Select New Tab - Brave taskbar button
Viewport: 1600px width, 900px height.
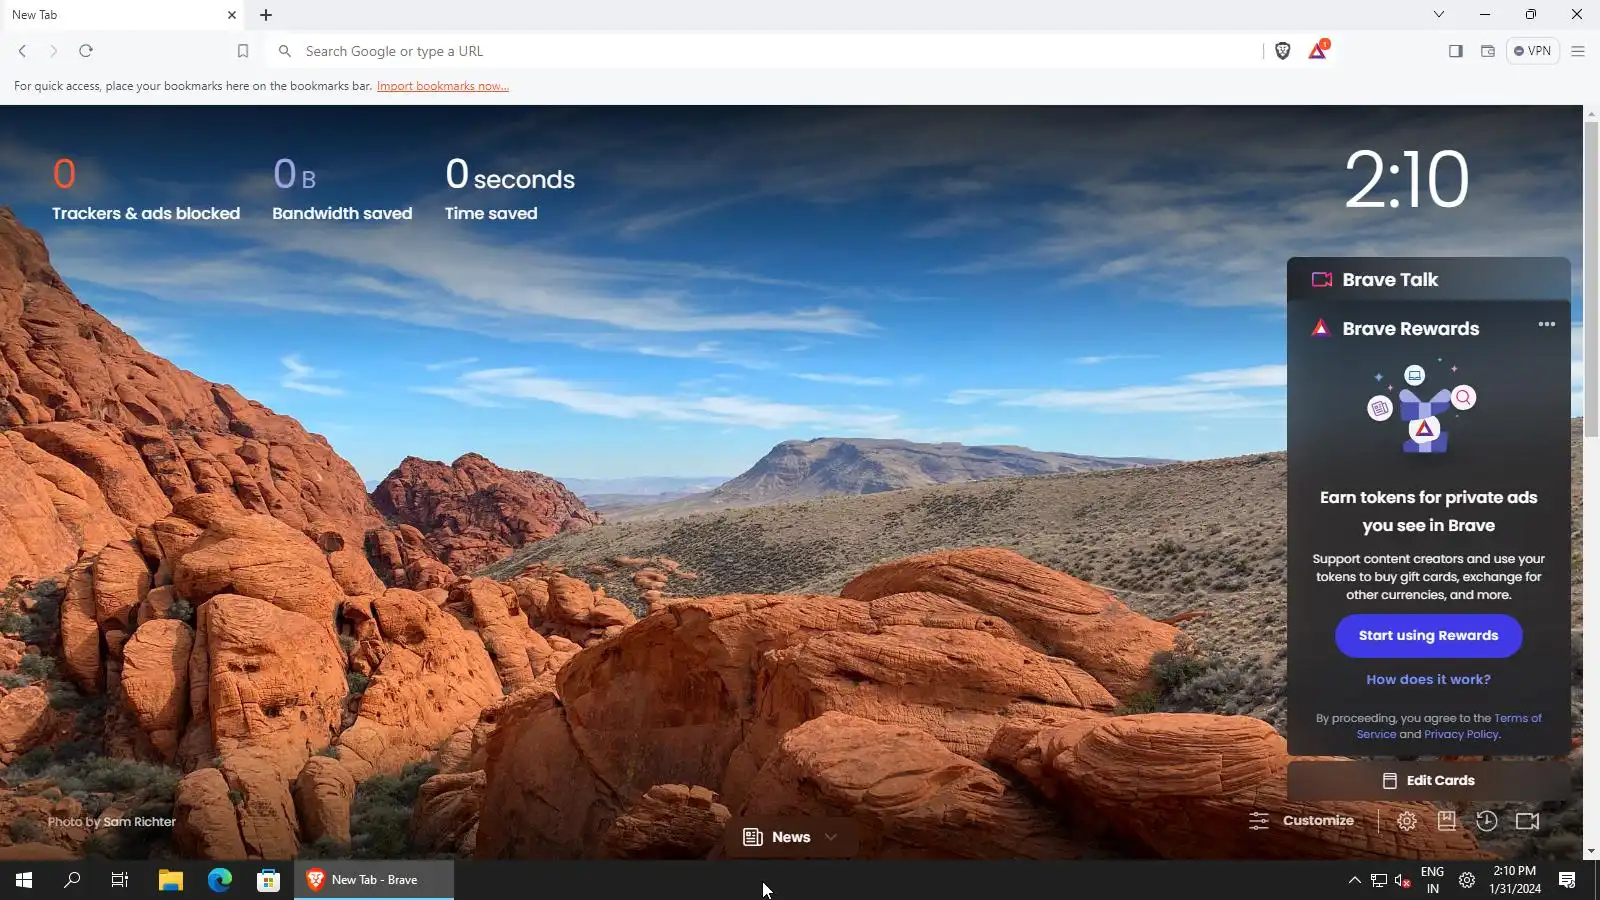point(374,880)
